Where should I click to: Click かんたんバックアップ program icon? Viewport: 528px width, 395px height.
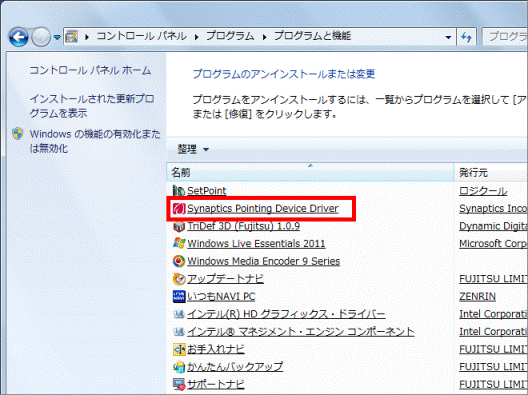coord(179,367)
